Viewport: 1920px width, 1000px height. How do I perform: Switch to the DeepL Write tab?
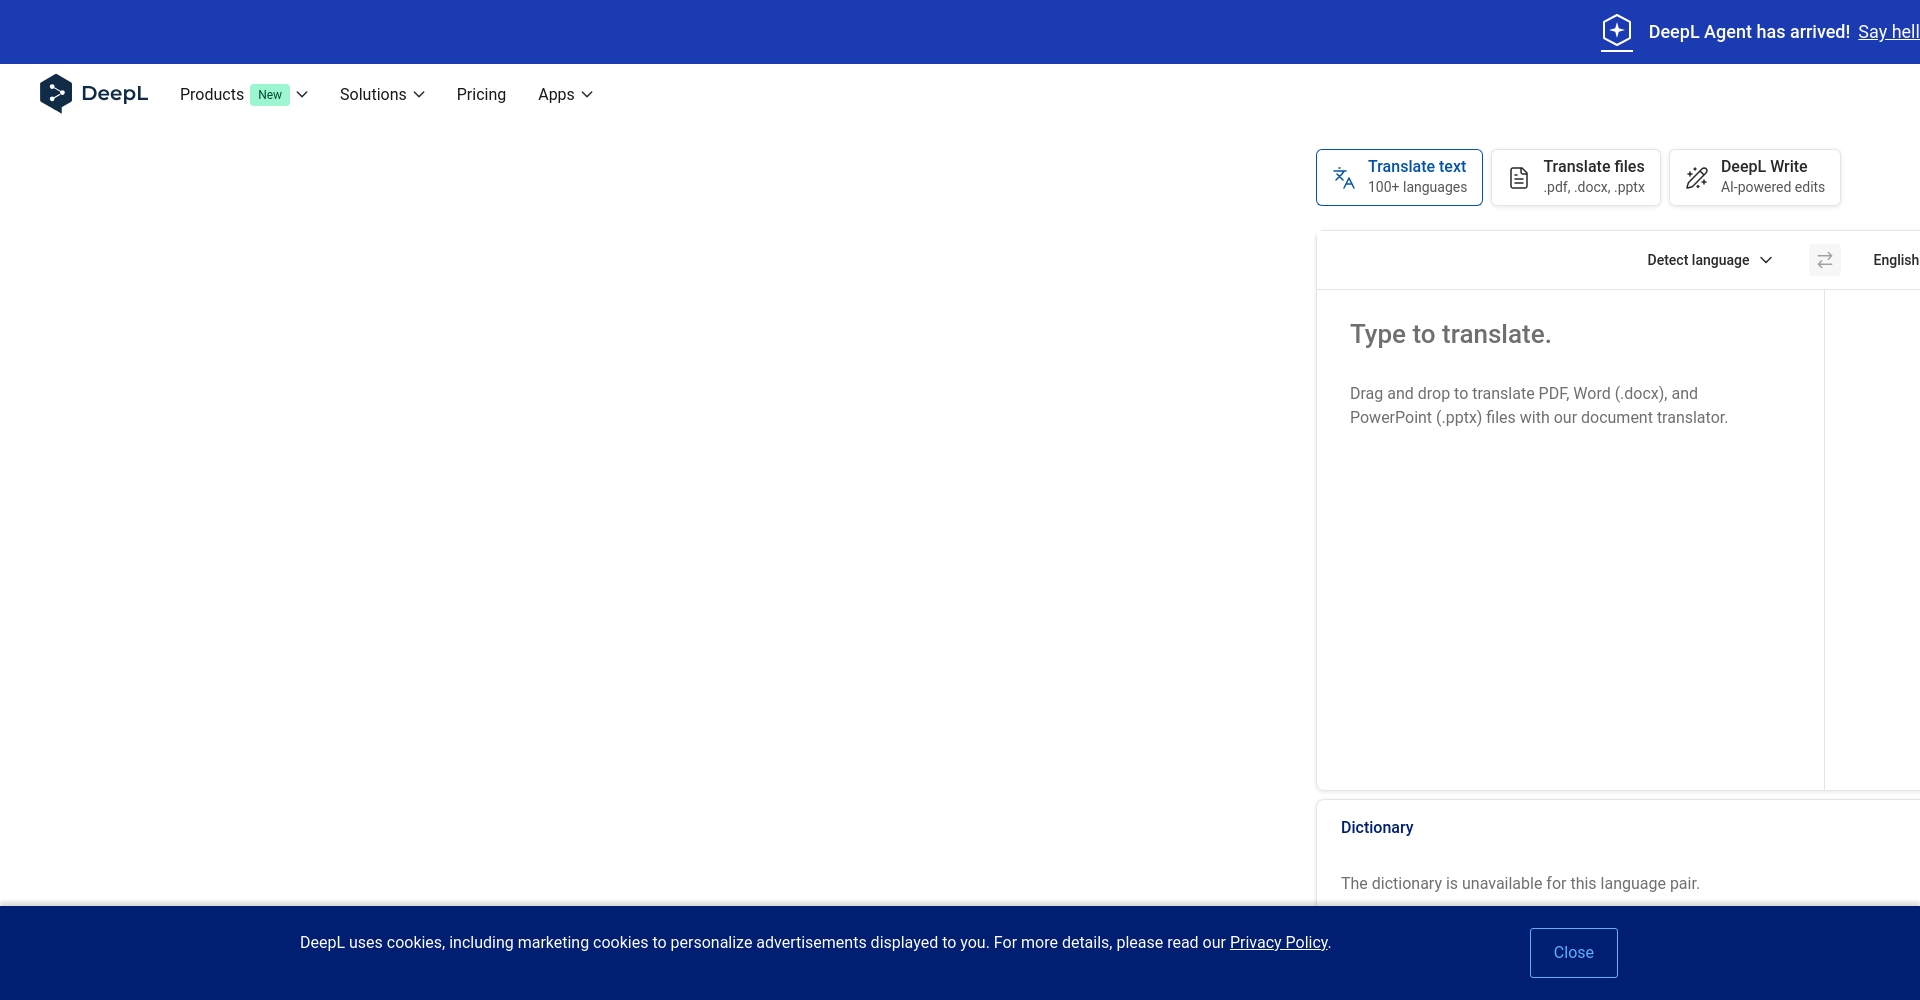[1754, 177]
